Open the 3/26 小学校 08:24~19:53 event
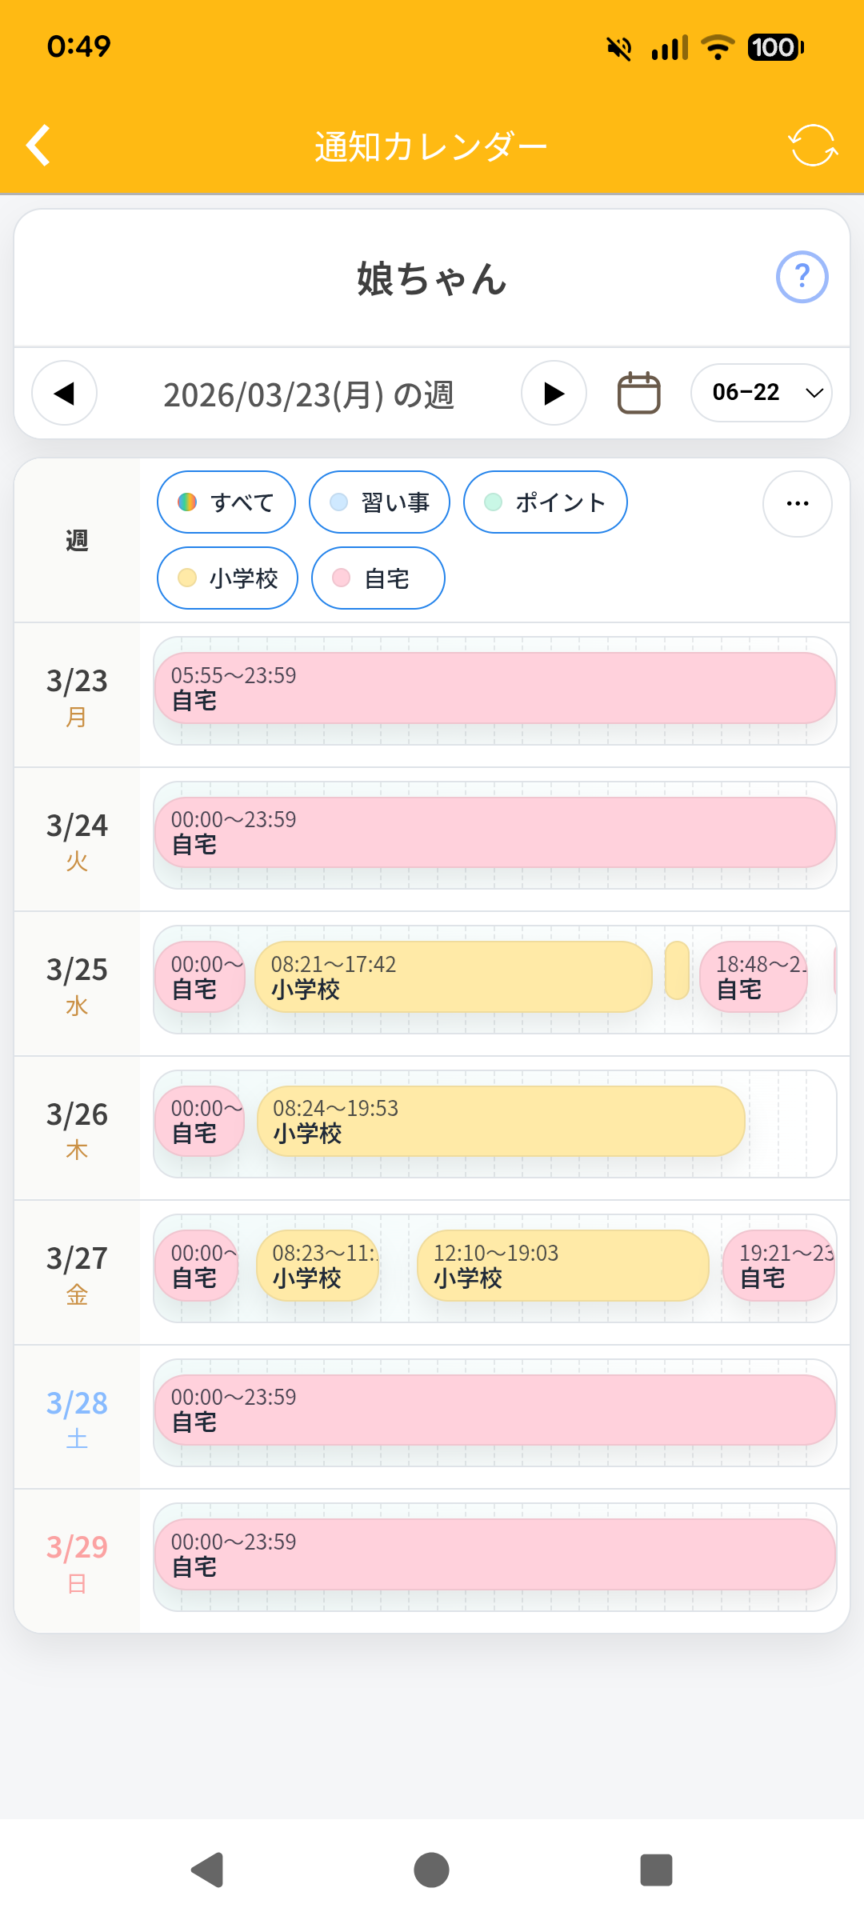 (501, 1121)
